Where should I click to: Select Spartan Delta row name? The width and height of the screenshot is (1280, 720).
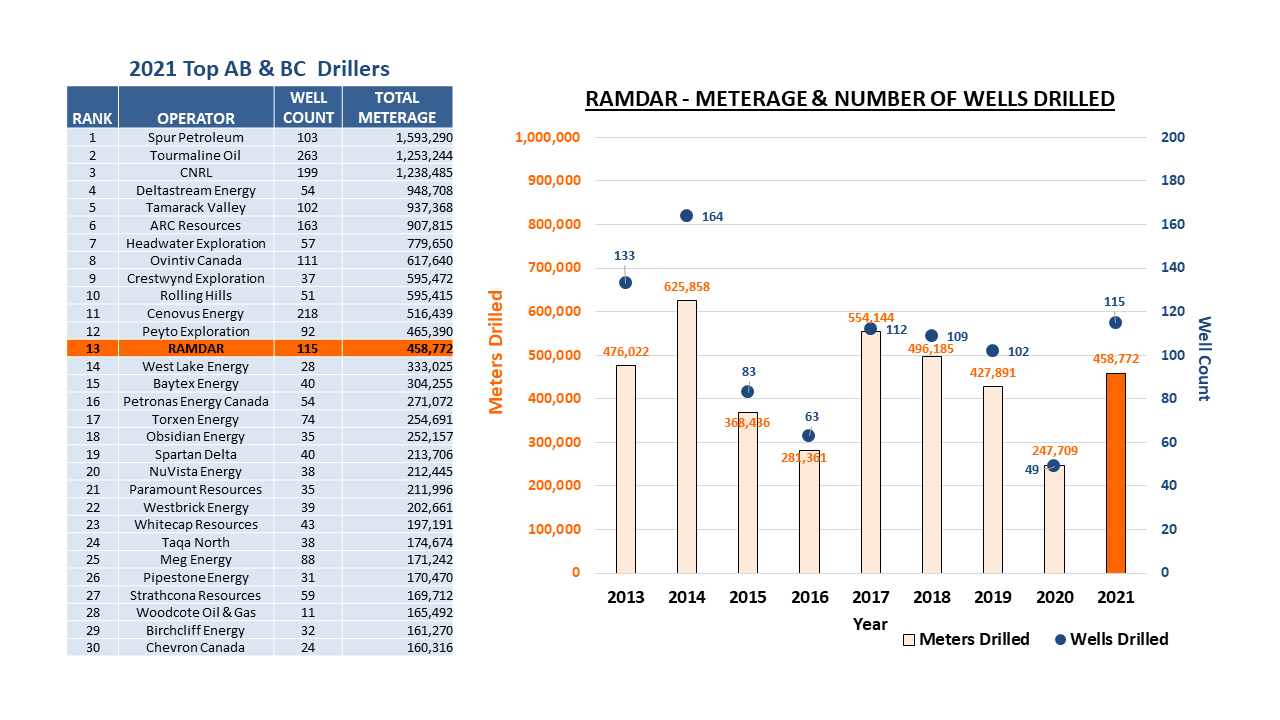point(196,454)
